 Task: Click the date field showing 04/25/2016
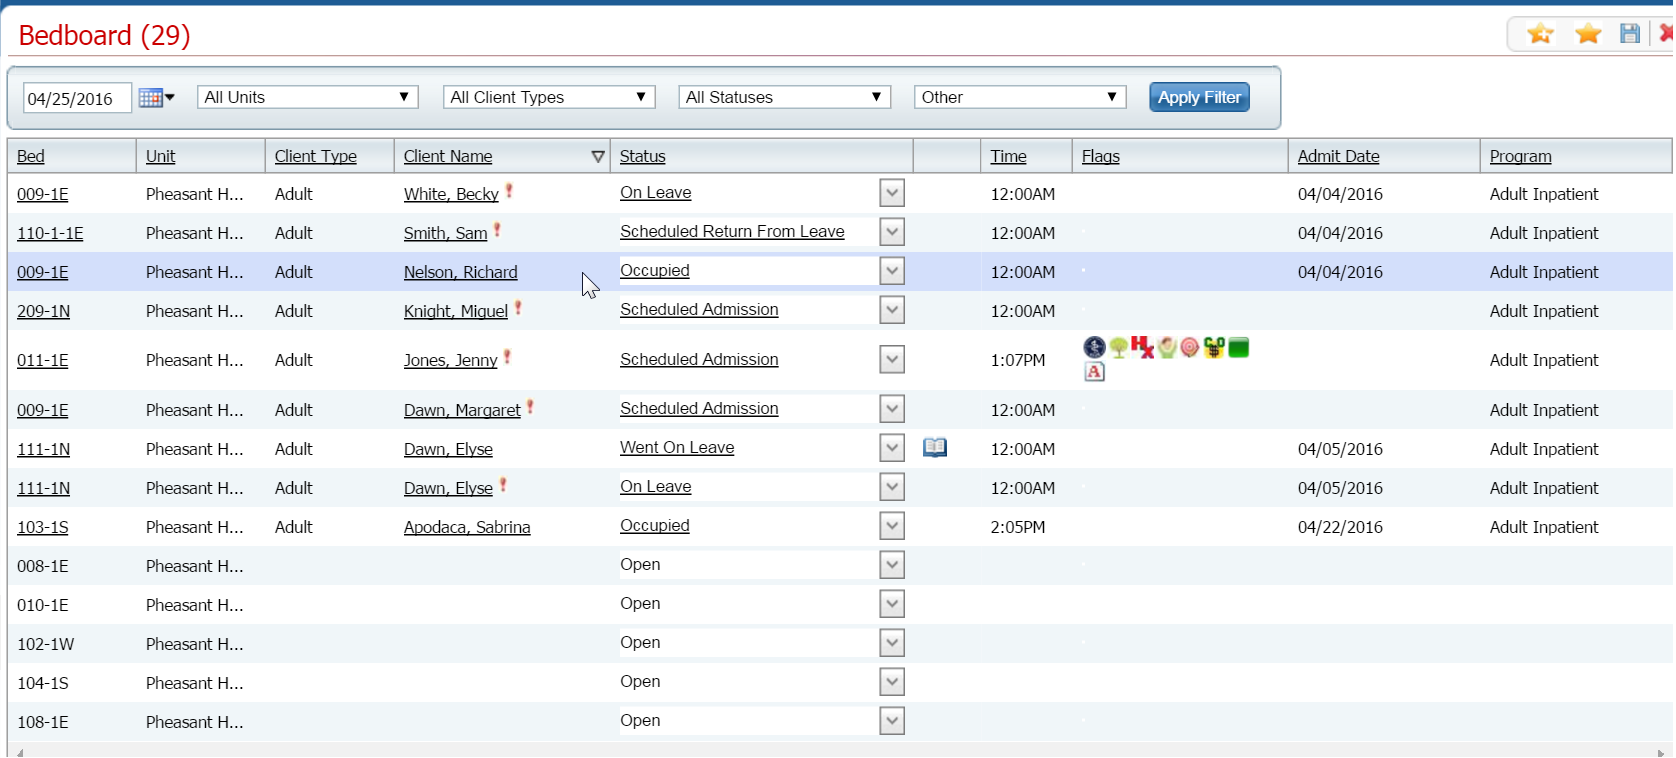coord(76,98)
